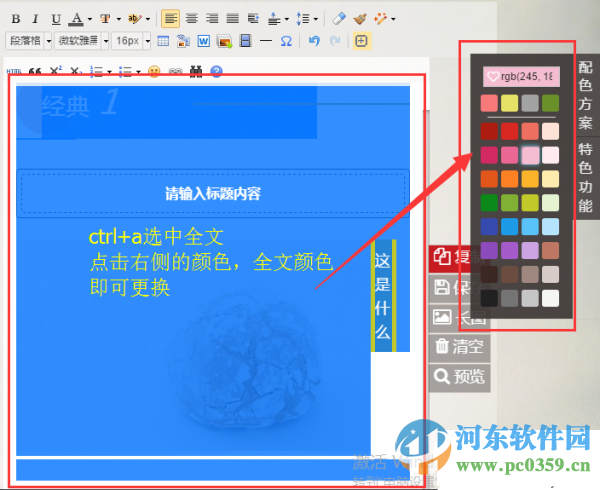Insert an emoticon
The width and height of the screenshot is (600, 490).
[154, 71]
